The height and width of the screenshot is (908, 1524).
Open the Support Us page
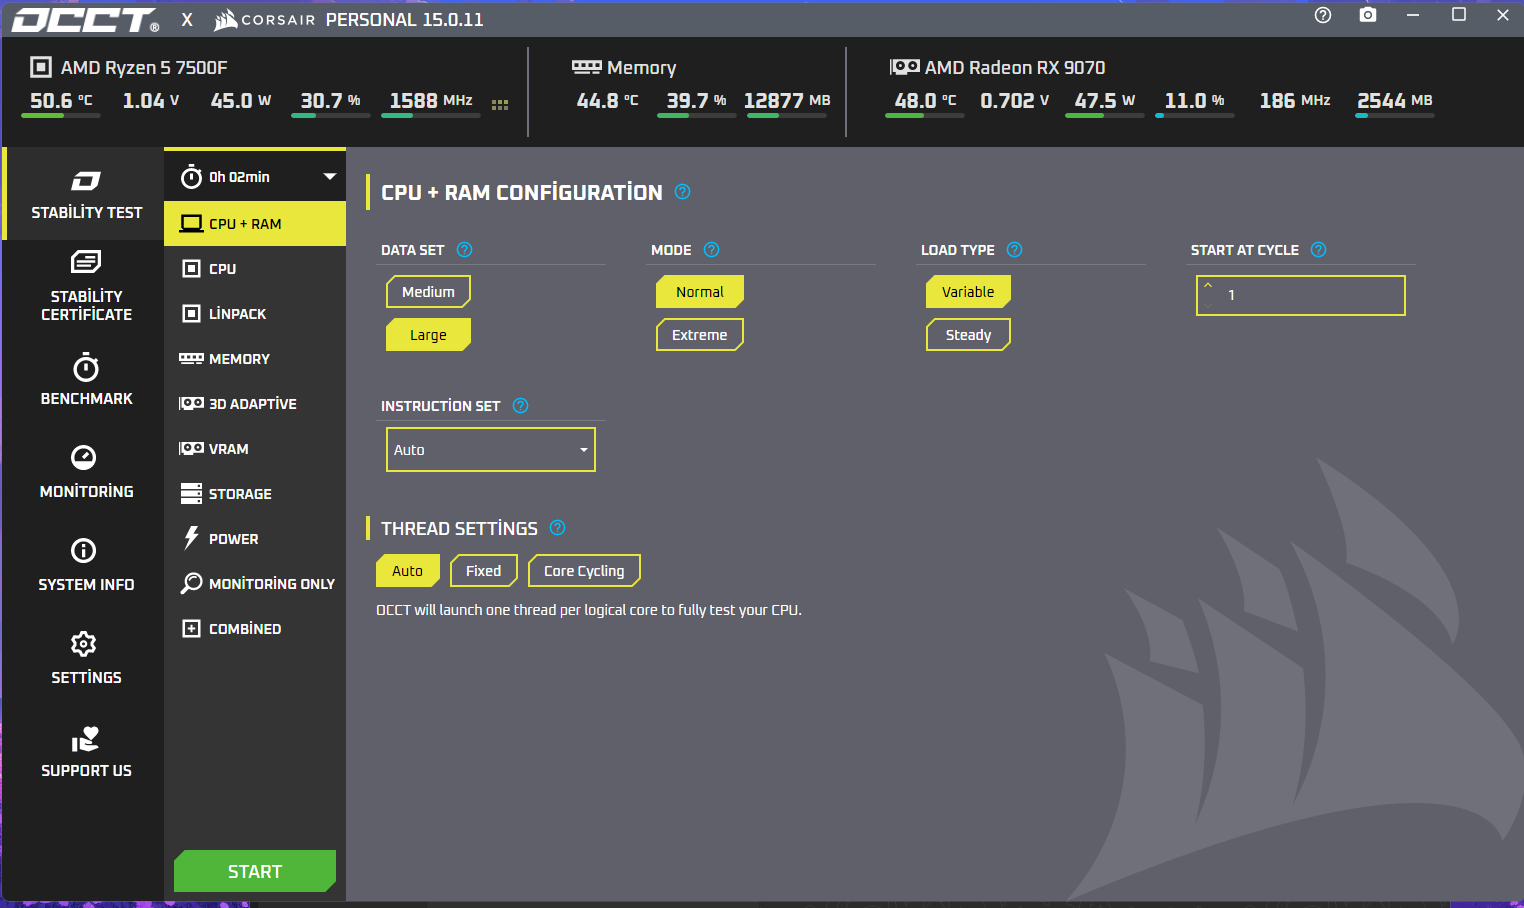pyautogui.click(x=86, y=752)
